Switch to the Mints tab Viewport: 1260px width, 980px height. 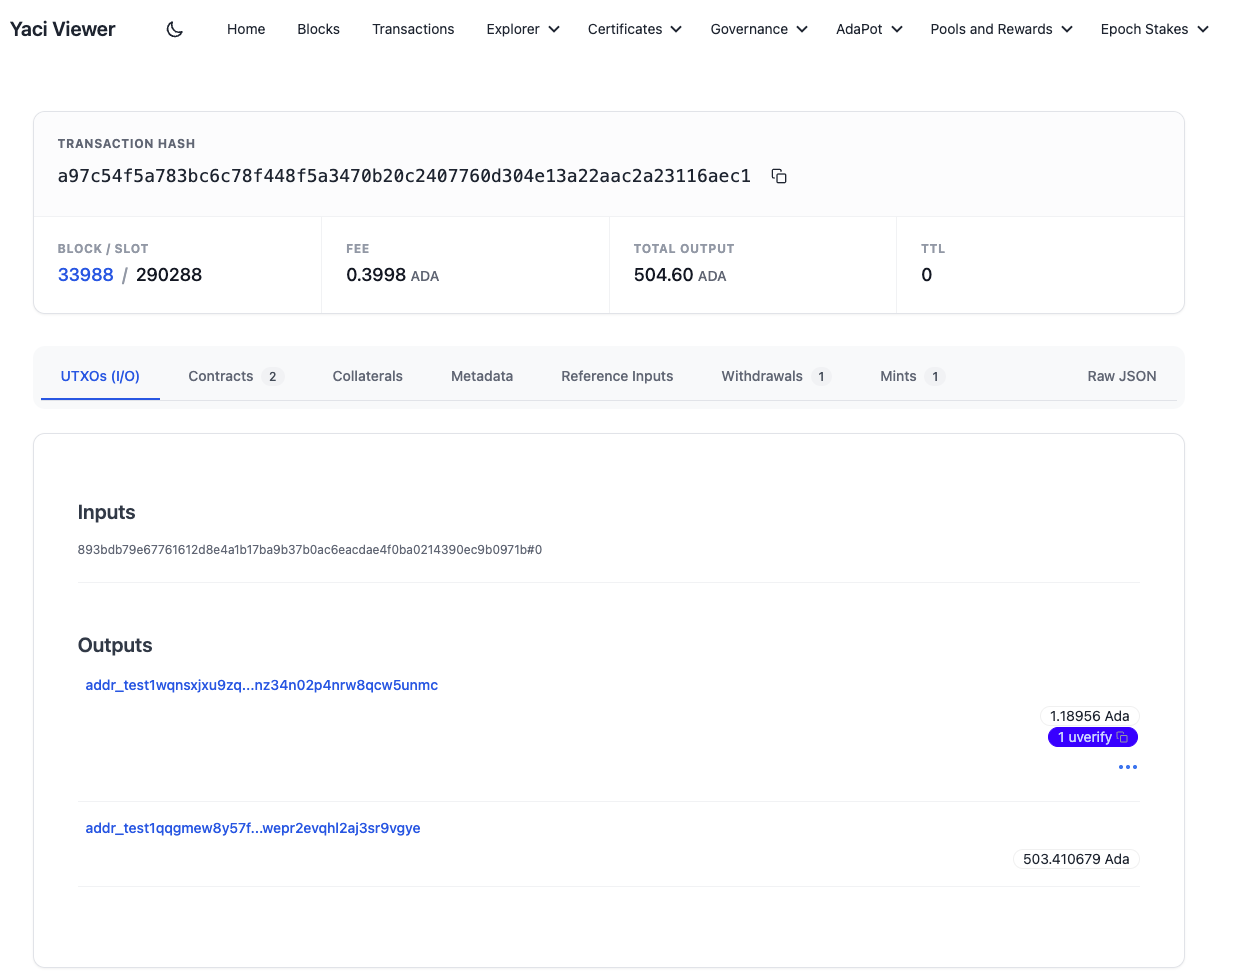912,376
